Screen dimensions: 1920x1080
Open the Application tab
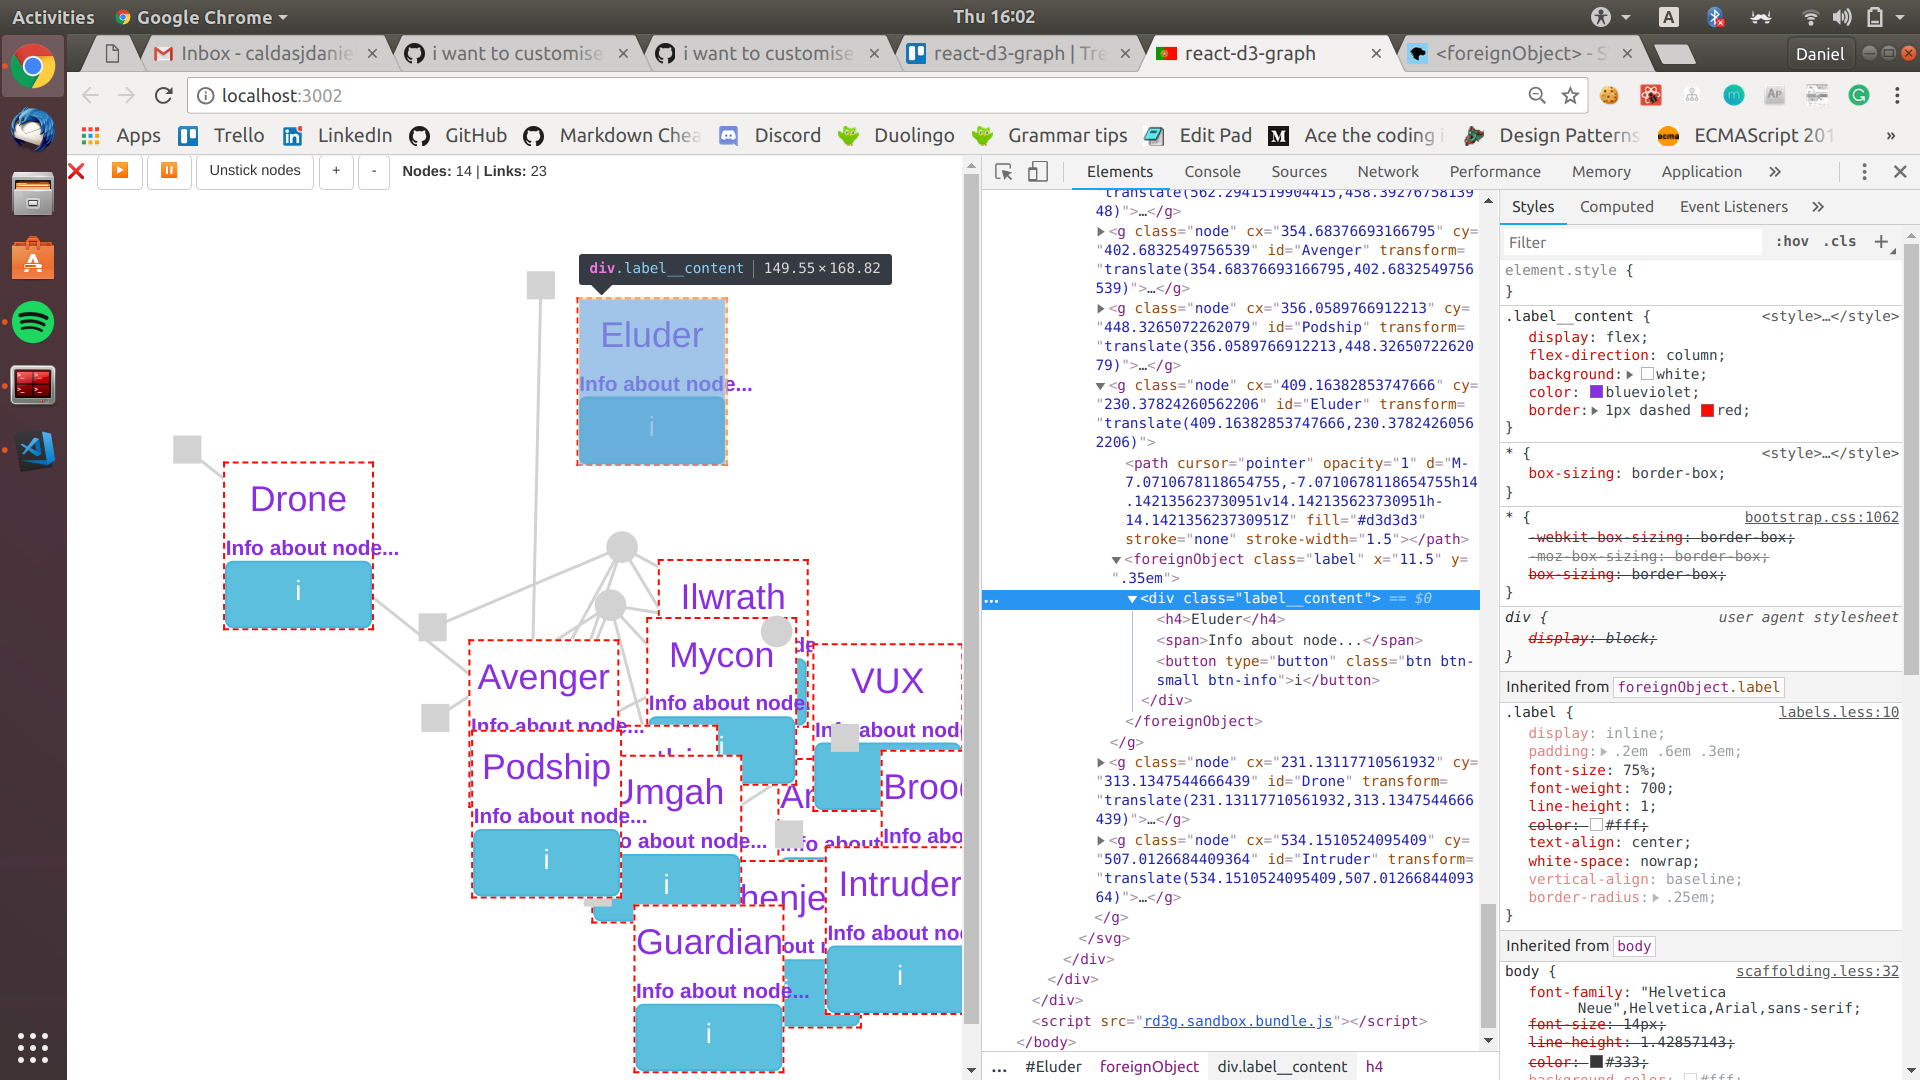(1702, 172)
